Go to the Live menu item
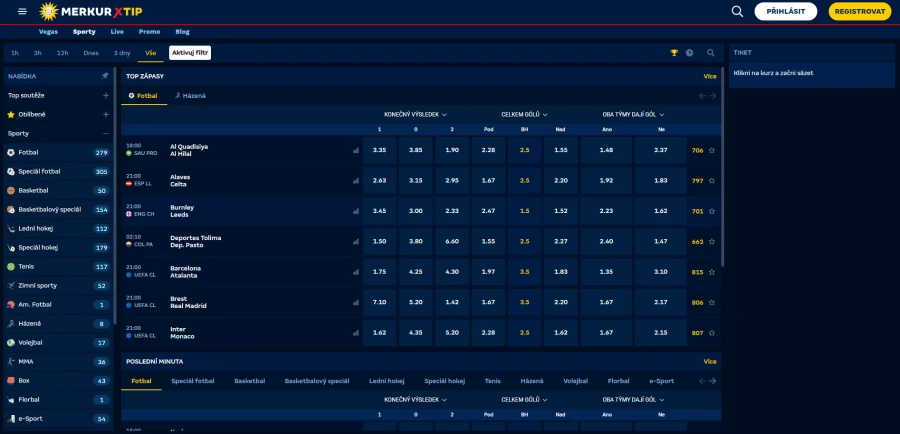Screen dimensions: 900x434 [x=117, y=32]
